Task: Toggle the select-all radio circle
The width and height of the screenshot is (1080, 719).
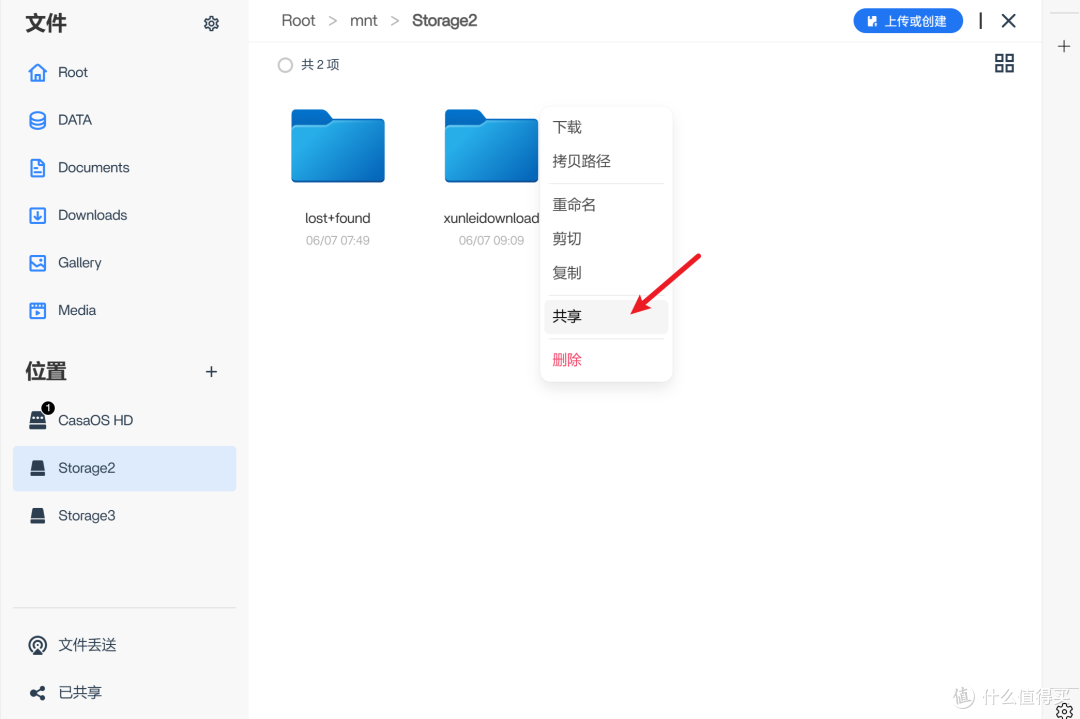Action: tap(285, 65)
